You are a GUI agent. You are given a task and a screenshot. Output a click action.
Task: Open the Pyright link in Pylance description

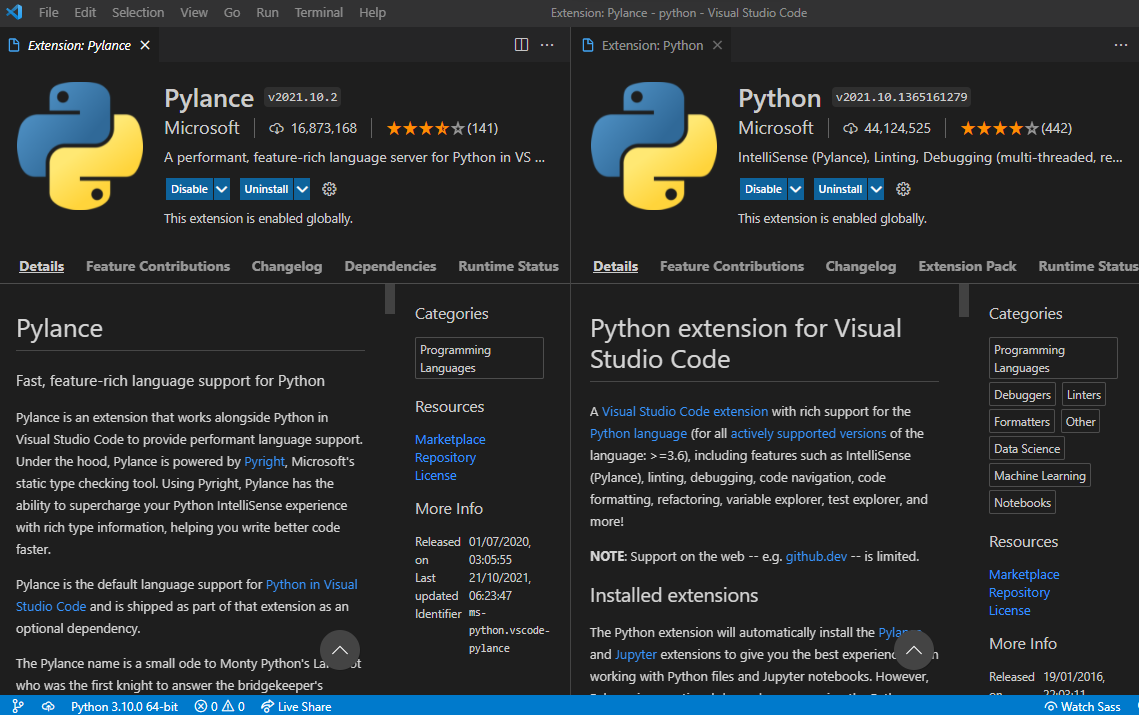tap(264, 461)
